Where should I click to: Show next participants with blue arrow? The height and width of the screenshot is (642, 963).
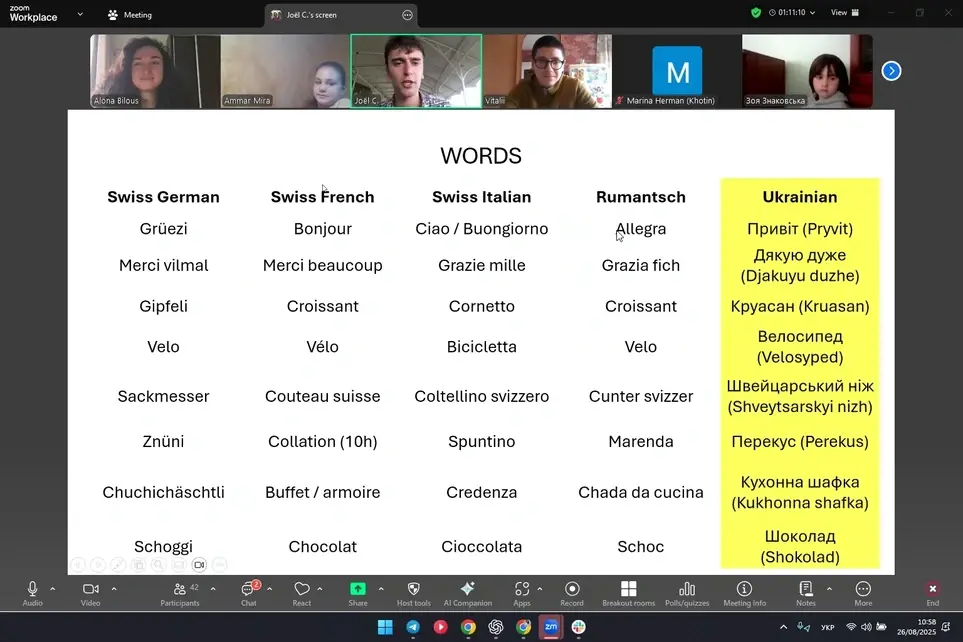[891, 71]
